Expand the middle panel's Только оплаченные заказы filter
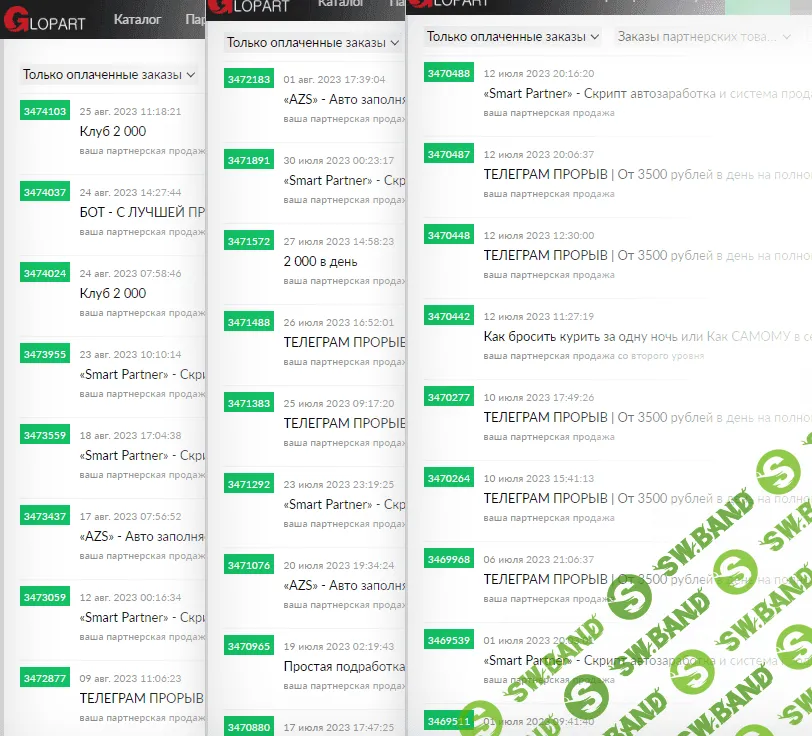812x736 pixels. [x=313, y=42]
